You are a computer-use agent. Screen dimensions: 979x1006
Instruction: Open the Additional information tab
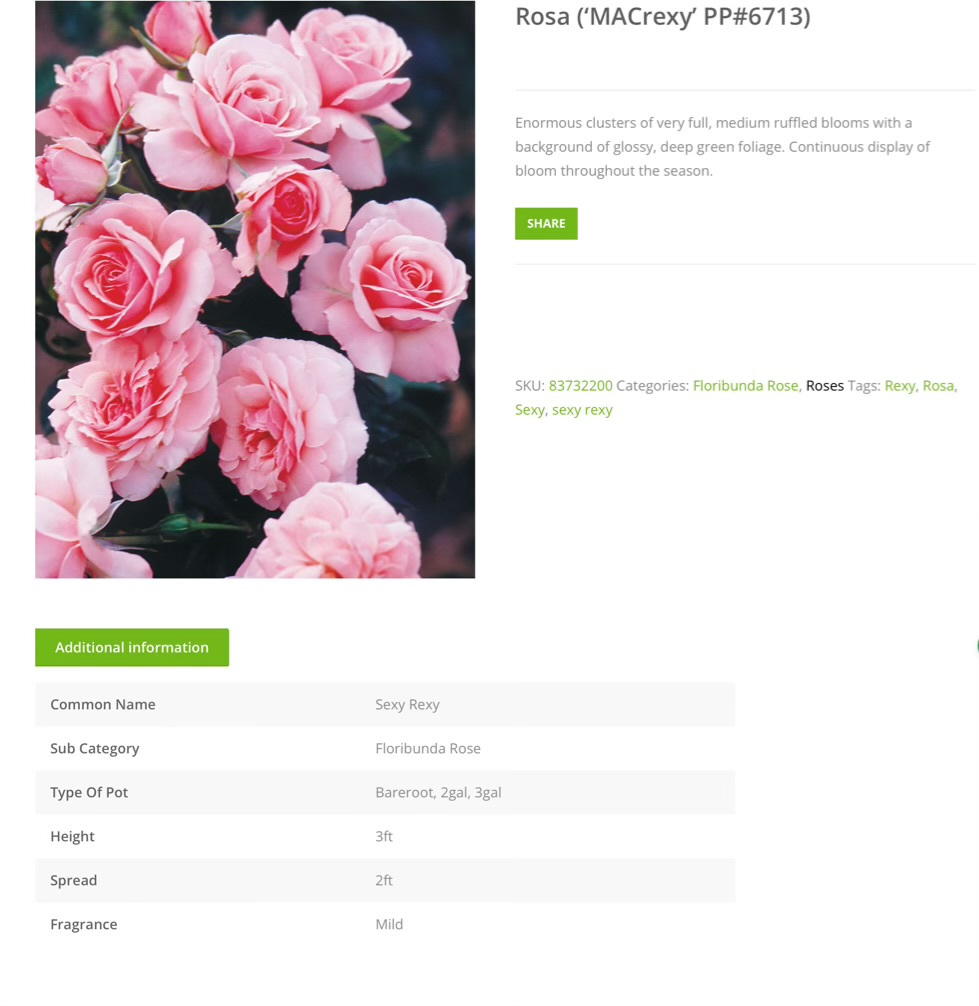[x=132, y=647]
